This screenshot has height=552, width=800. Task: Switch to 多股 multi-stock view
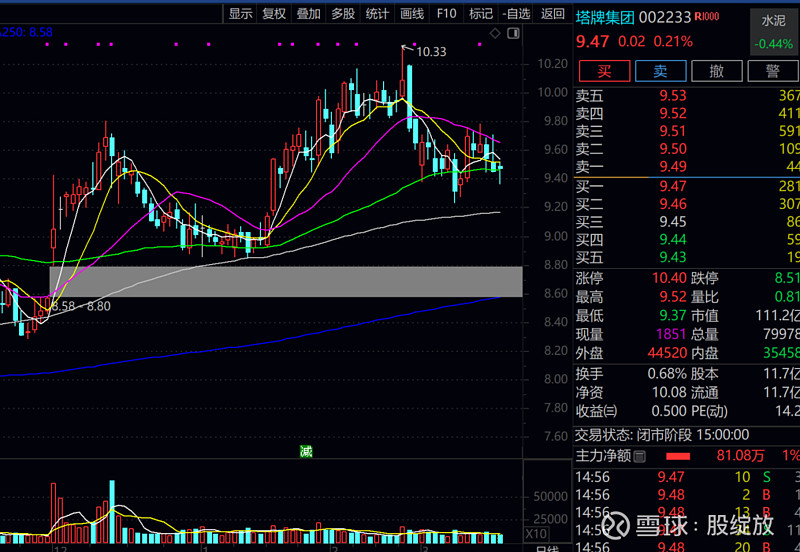[343, 13]
